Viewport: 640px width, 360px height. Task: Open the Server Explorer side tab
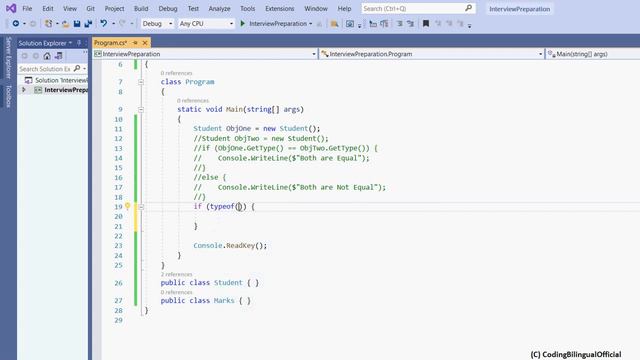8,58
